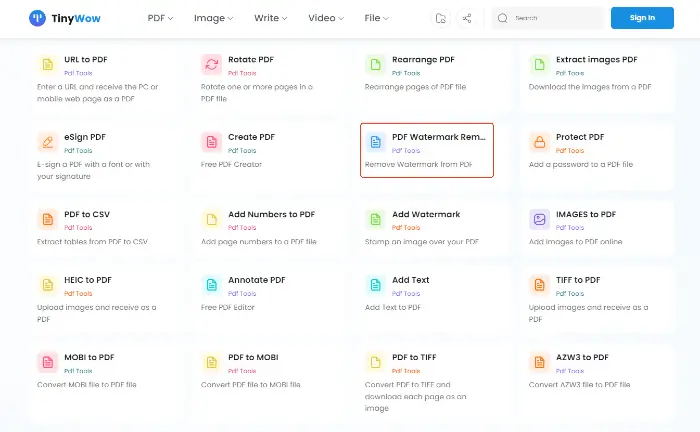Open the PDF to CSV icon
This screenshot has width=700, height=432.
coord(48,219)
